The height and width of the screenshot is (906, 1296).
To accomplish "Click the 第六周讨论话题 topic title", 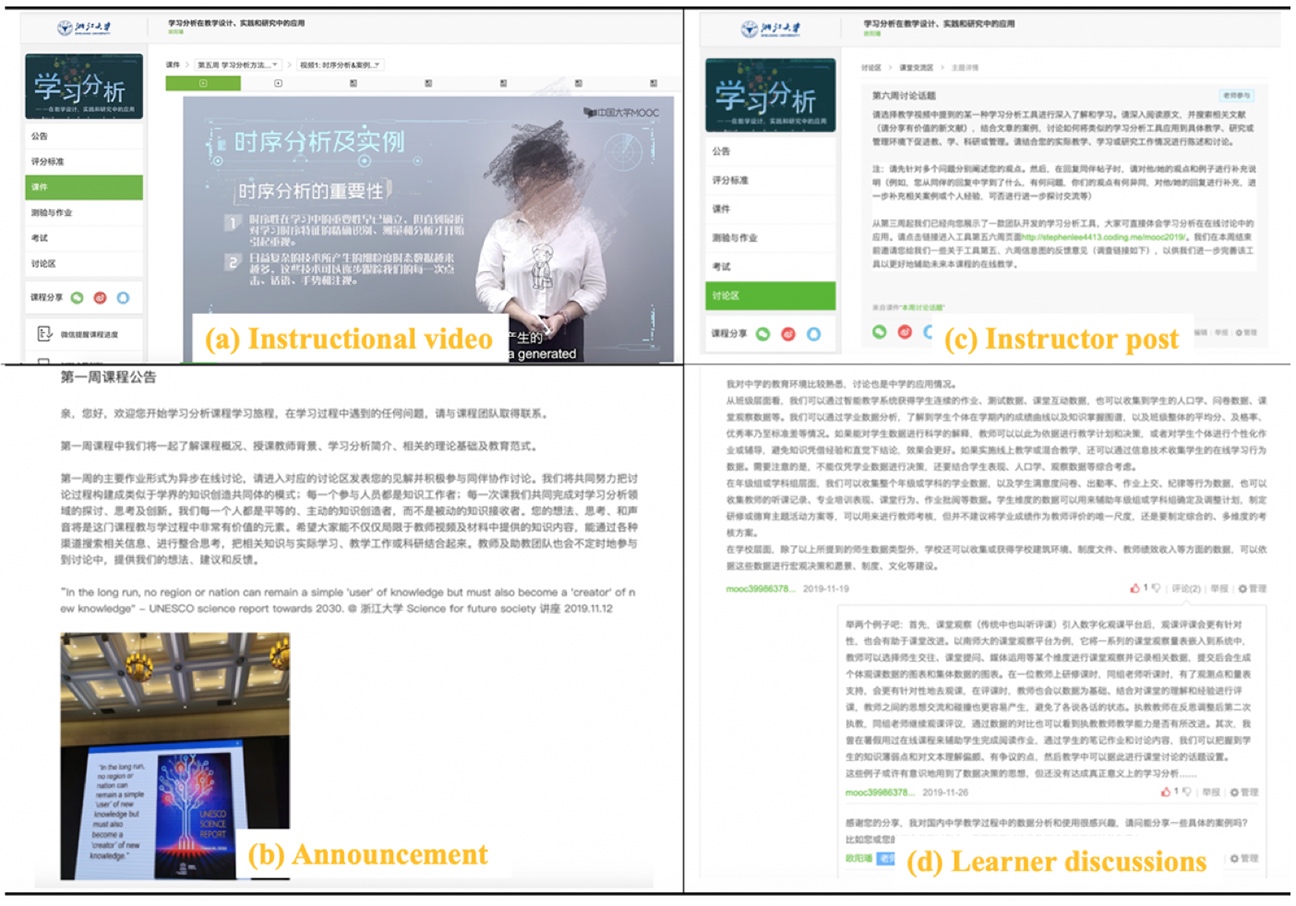I will (x=905, y=95).
